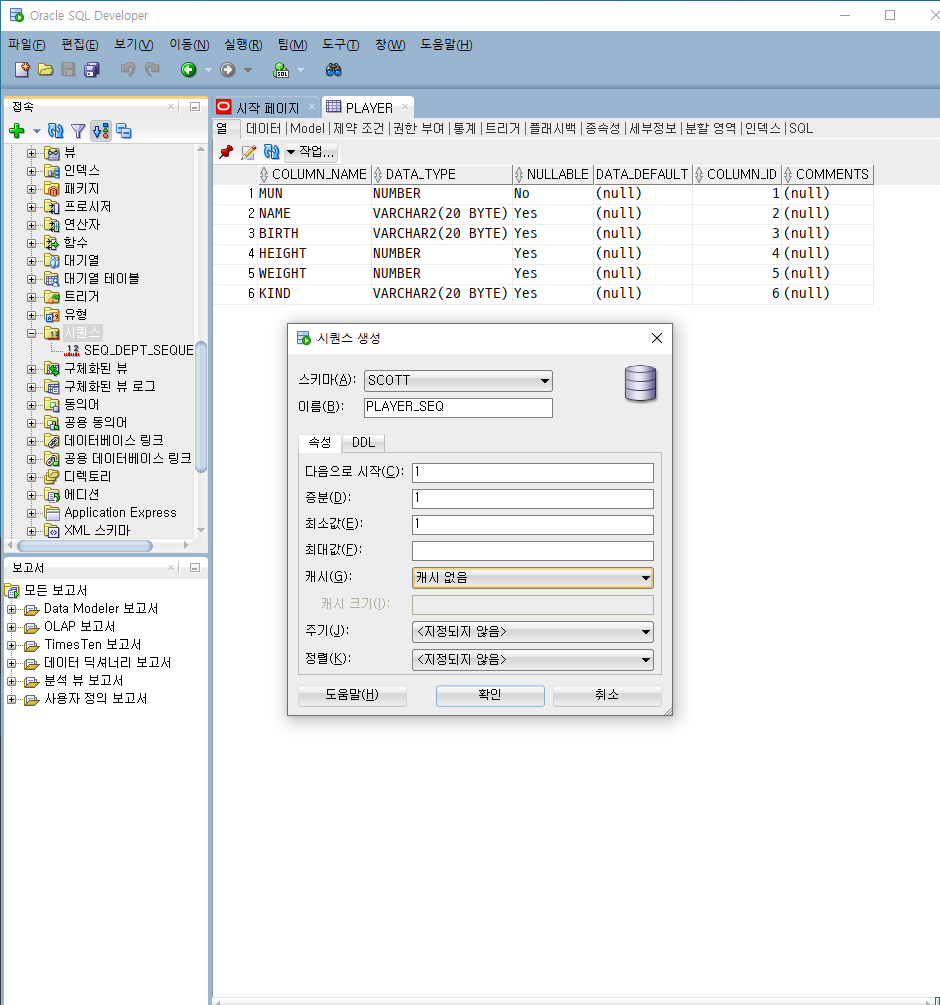940x1005 pixels.
Task: Open the SQL sub-tab of PLAYER
Action: (800, 128)
